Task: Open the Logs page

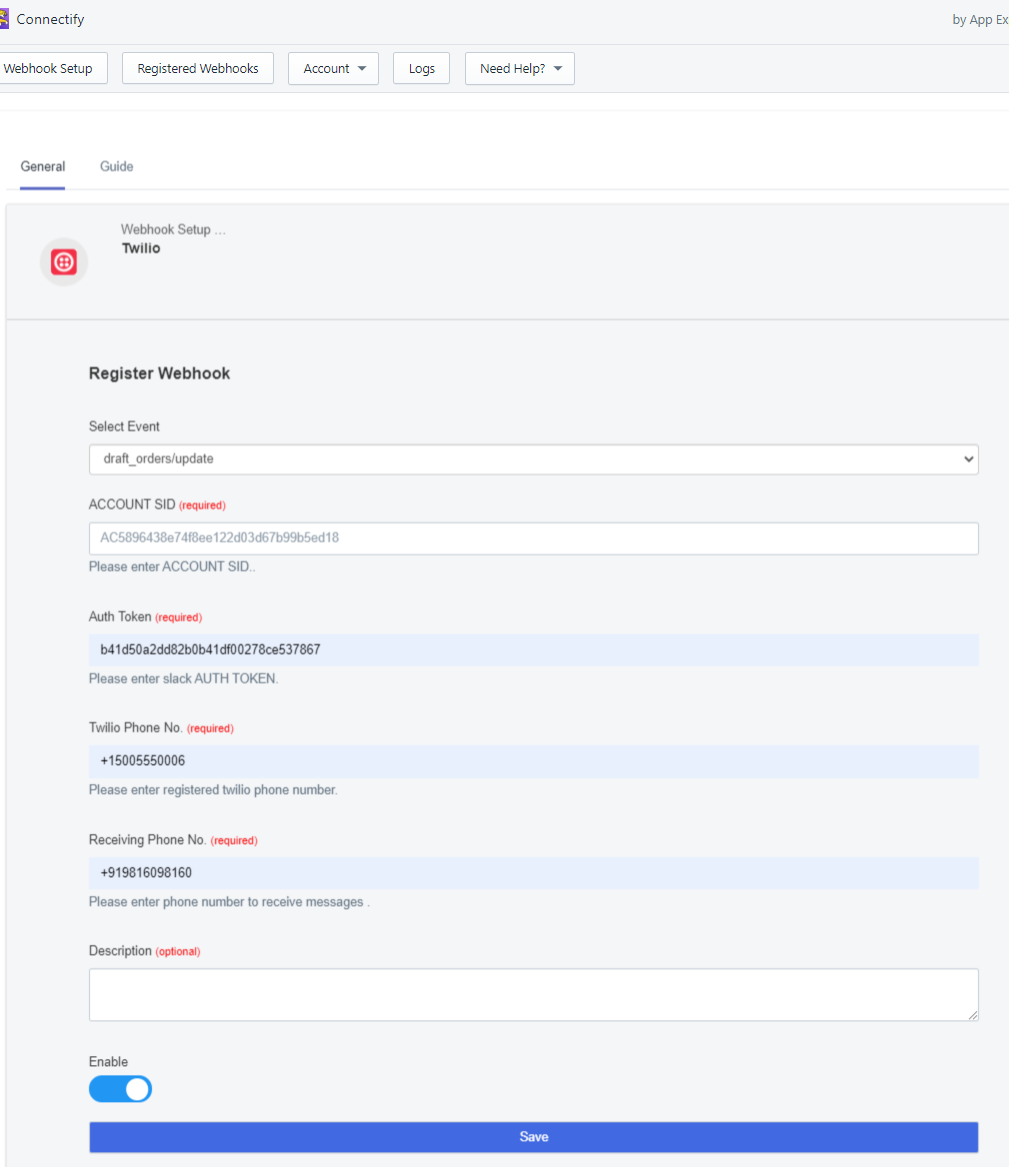Action: click(x=421, y=68)
